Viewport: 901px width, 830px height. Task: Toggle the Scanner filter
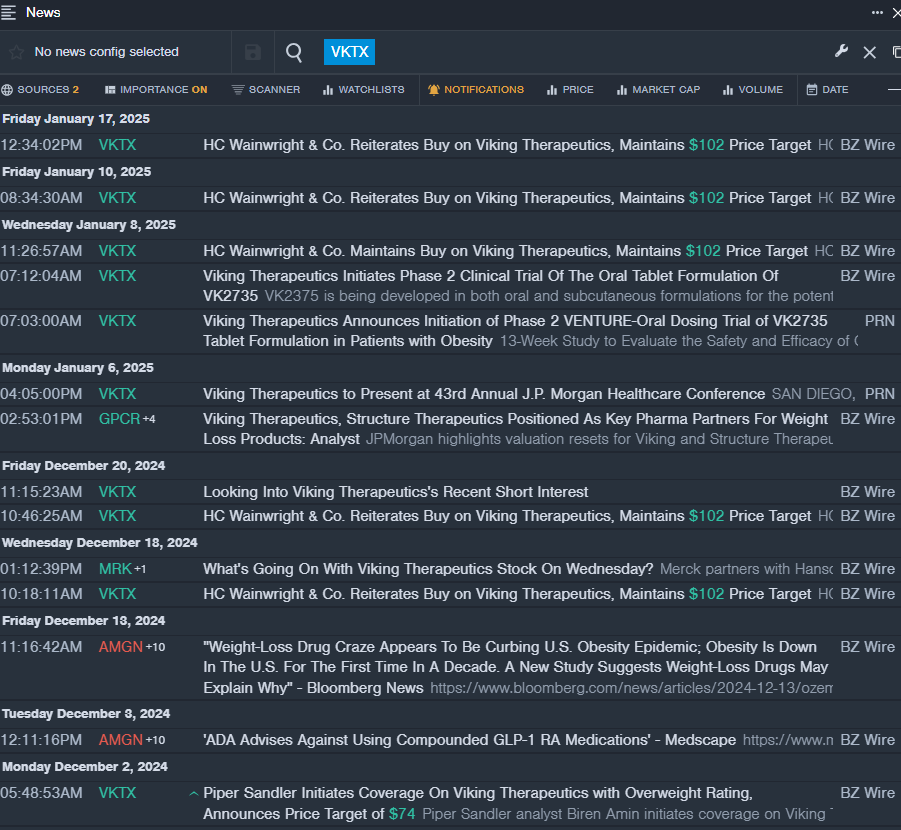pyautogui.click(x=266, y=90)
